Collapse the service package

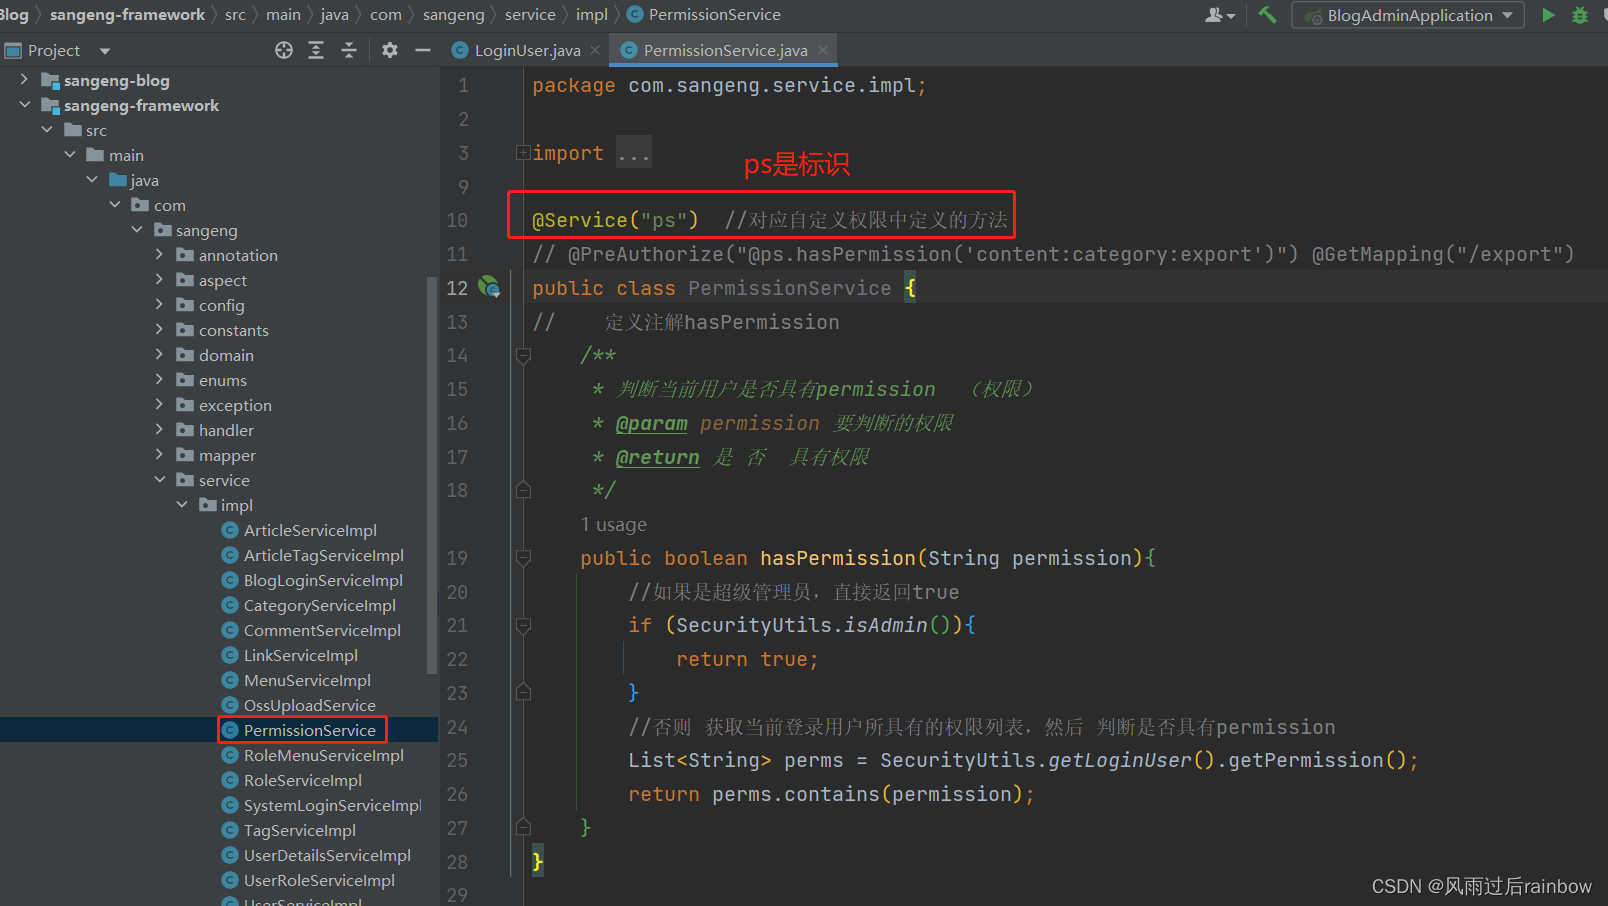click(x=159, y=480)
